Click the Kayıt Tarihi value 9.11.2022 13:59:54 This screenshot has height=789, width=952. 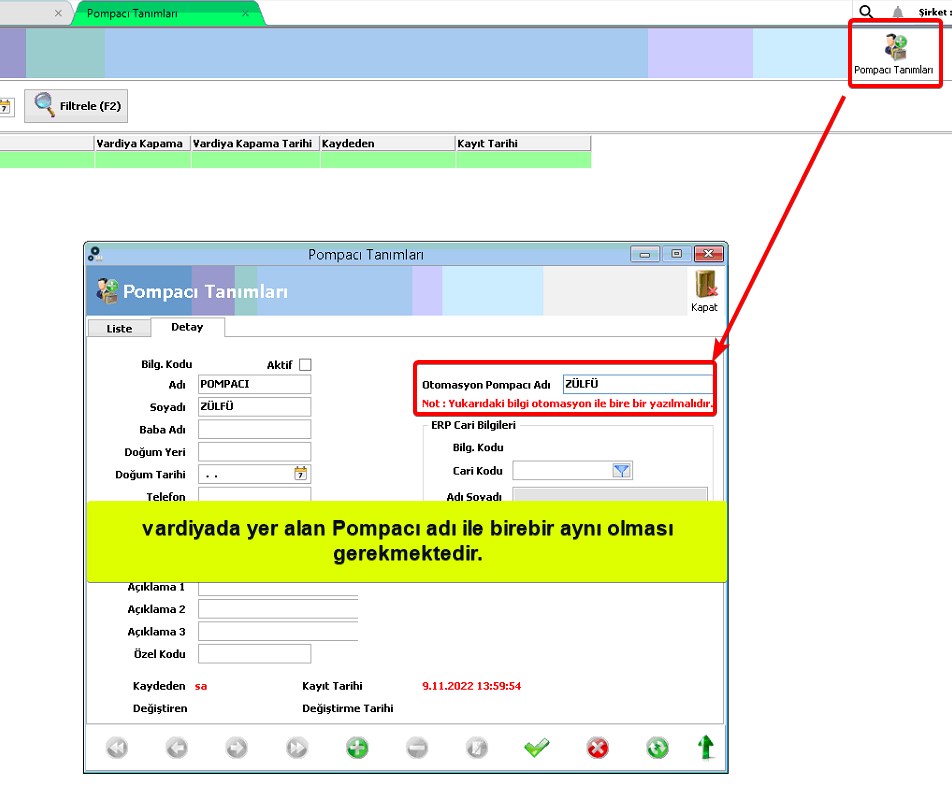[472, 686]
